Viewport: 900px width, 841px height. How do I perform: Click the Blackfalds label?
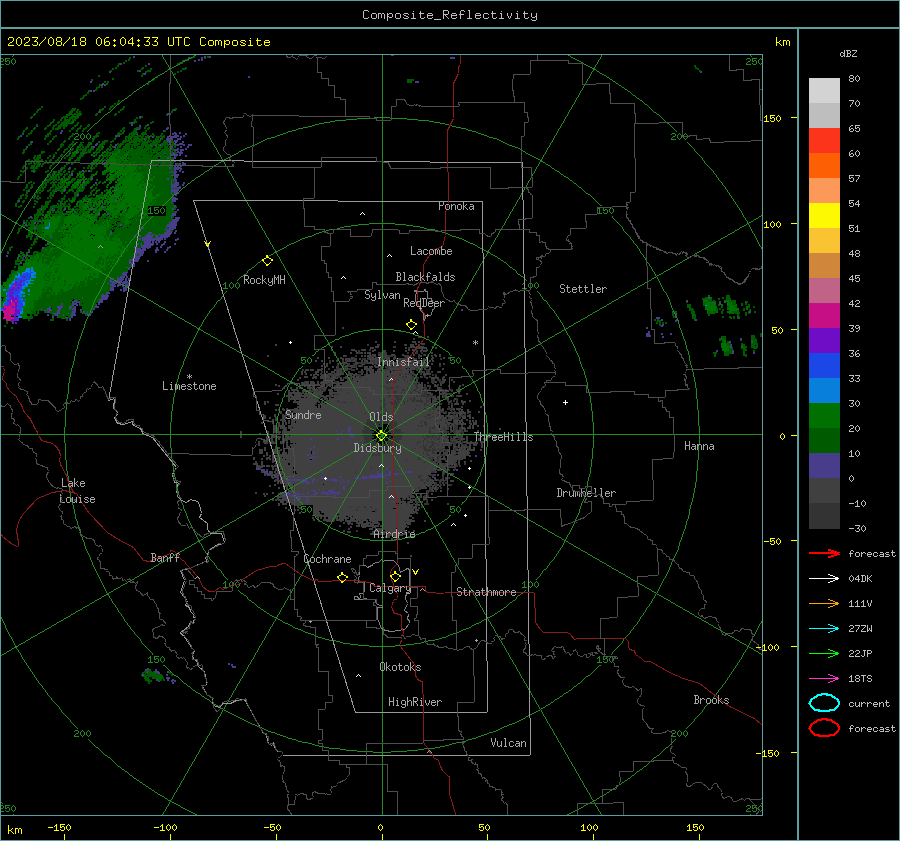coord(425,277)
